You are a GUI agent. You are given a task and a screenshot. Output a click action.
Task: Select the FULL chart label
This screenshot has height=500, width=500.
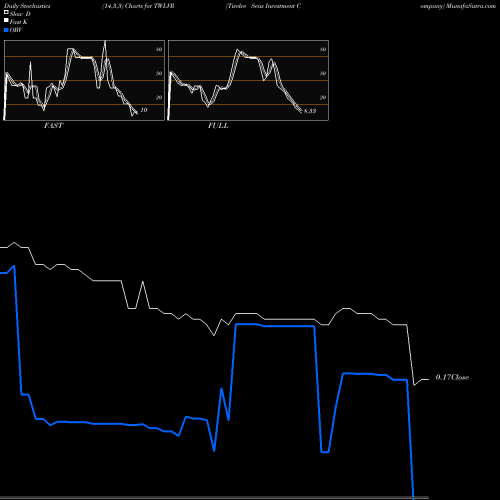pyautogui.click(x=218, y=126)
